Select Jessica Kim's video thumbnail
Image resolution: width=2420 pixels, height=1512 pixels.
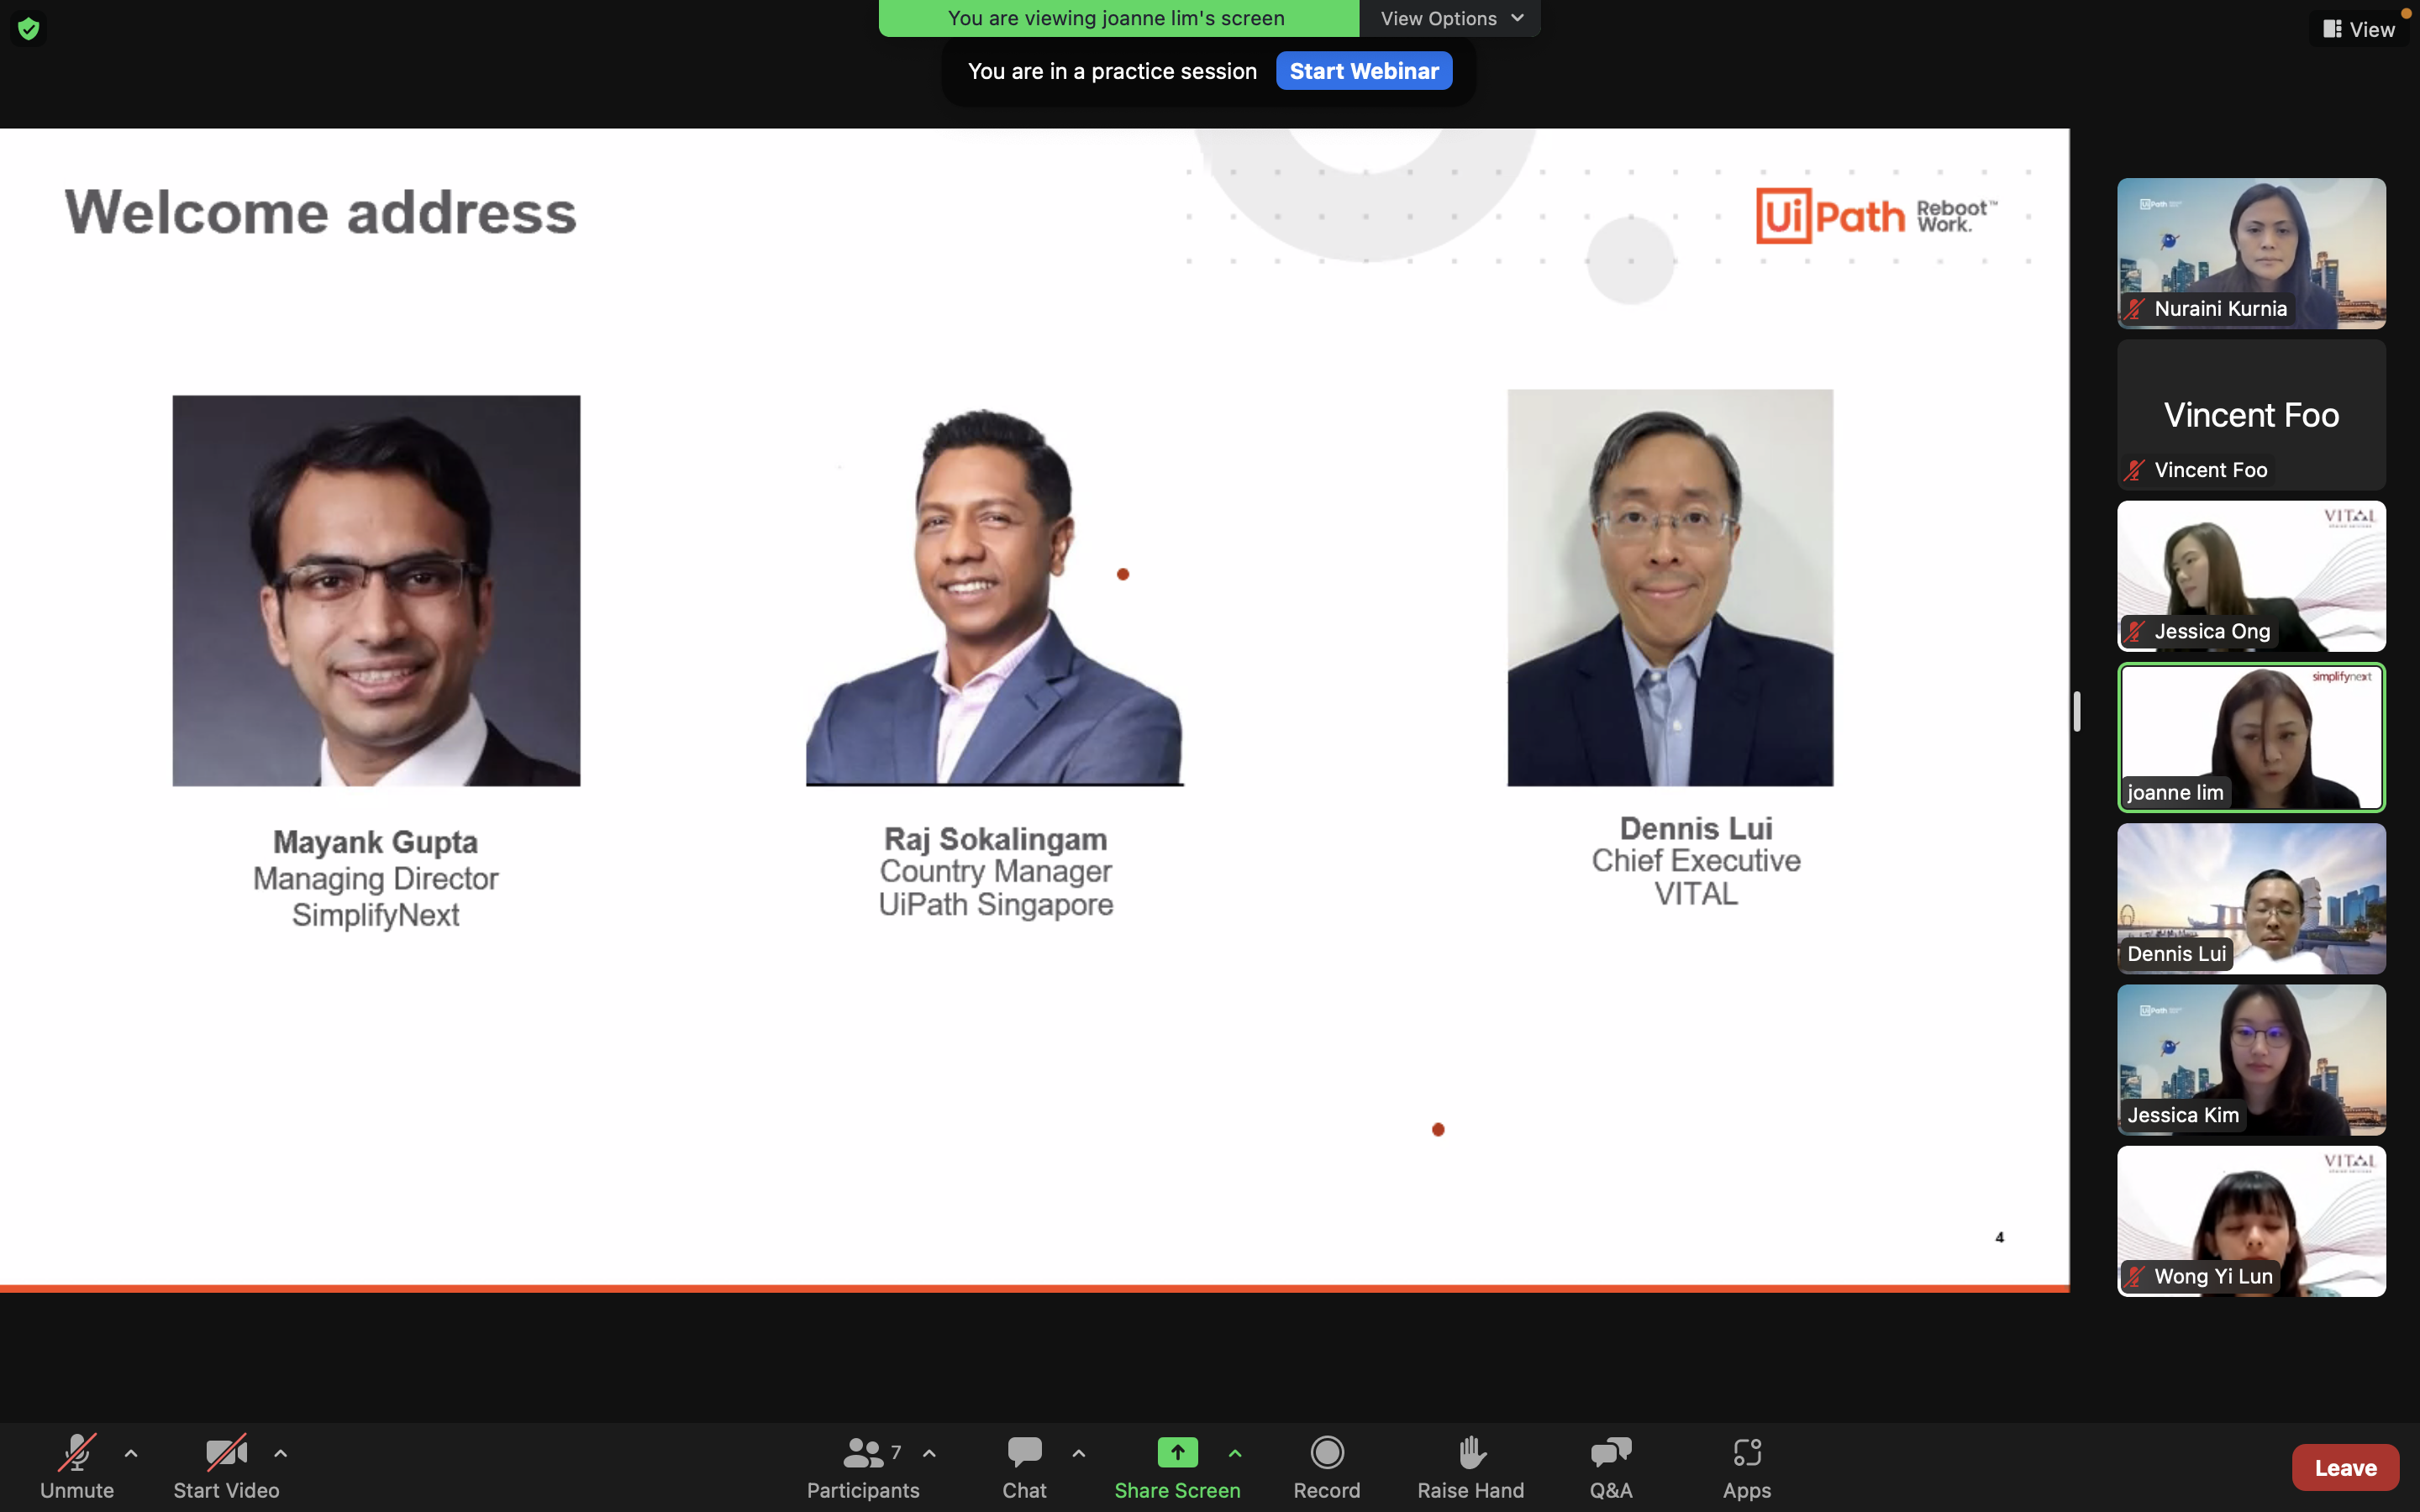[2251, 1060]
